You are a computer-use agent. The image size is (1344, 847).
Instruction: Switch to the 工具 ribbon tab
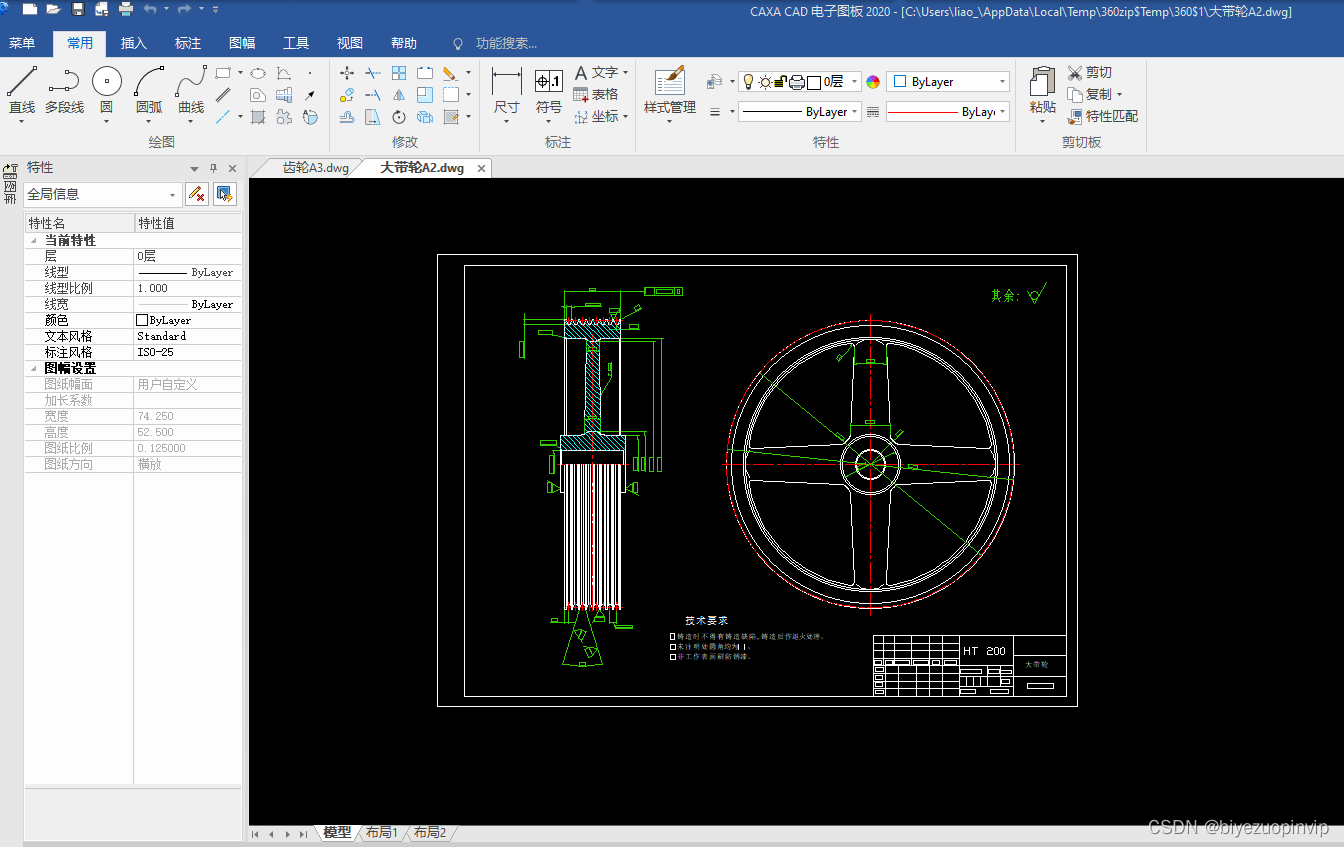point(296,43)
